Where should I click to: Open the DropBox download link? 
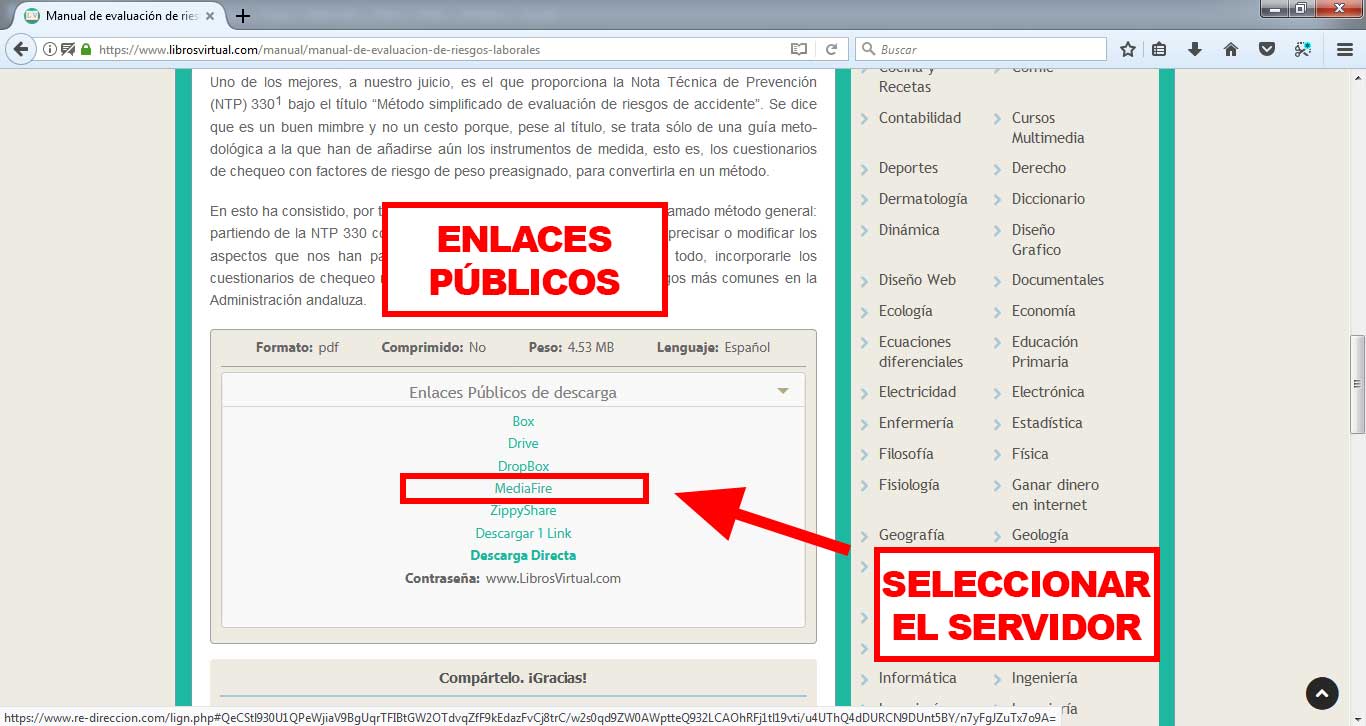pyautogui.click(x=523, y=466)
